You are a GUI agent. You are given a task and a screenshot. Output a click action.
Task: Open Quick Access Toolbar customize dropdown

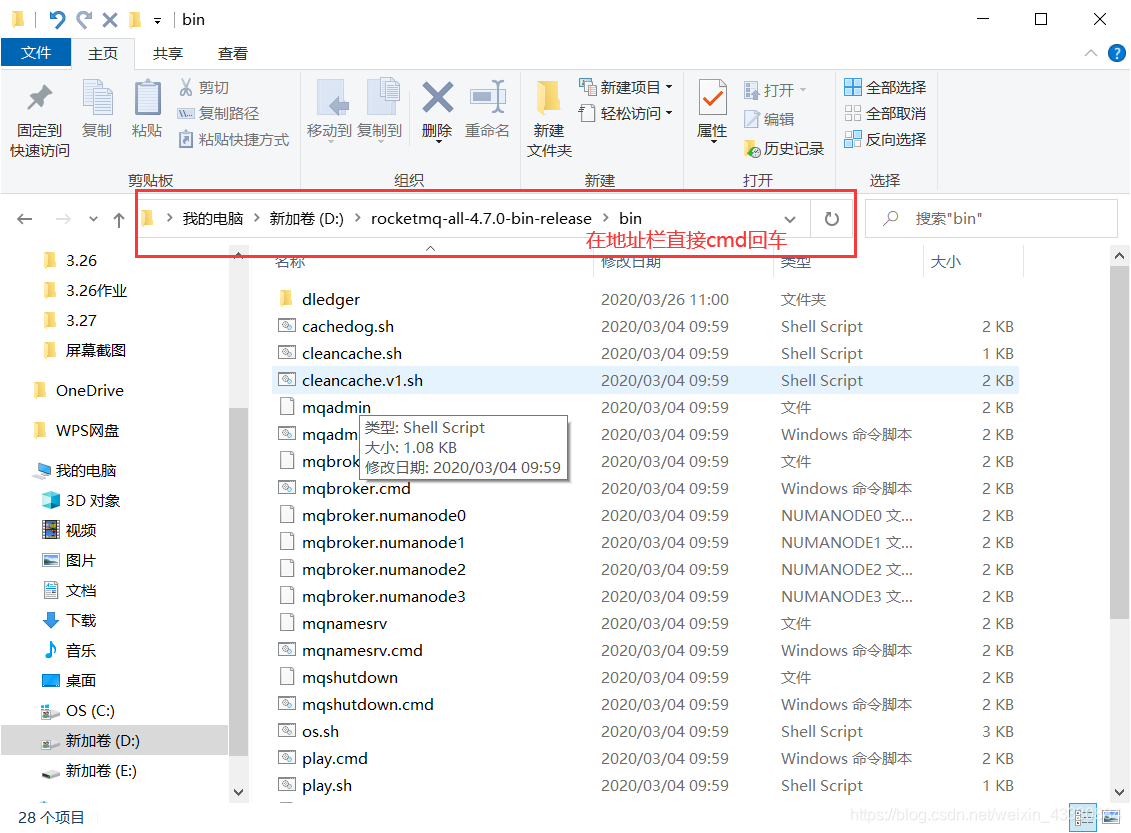pyautogui.click(x=157, y=20)
